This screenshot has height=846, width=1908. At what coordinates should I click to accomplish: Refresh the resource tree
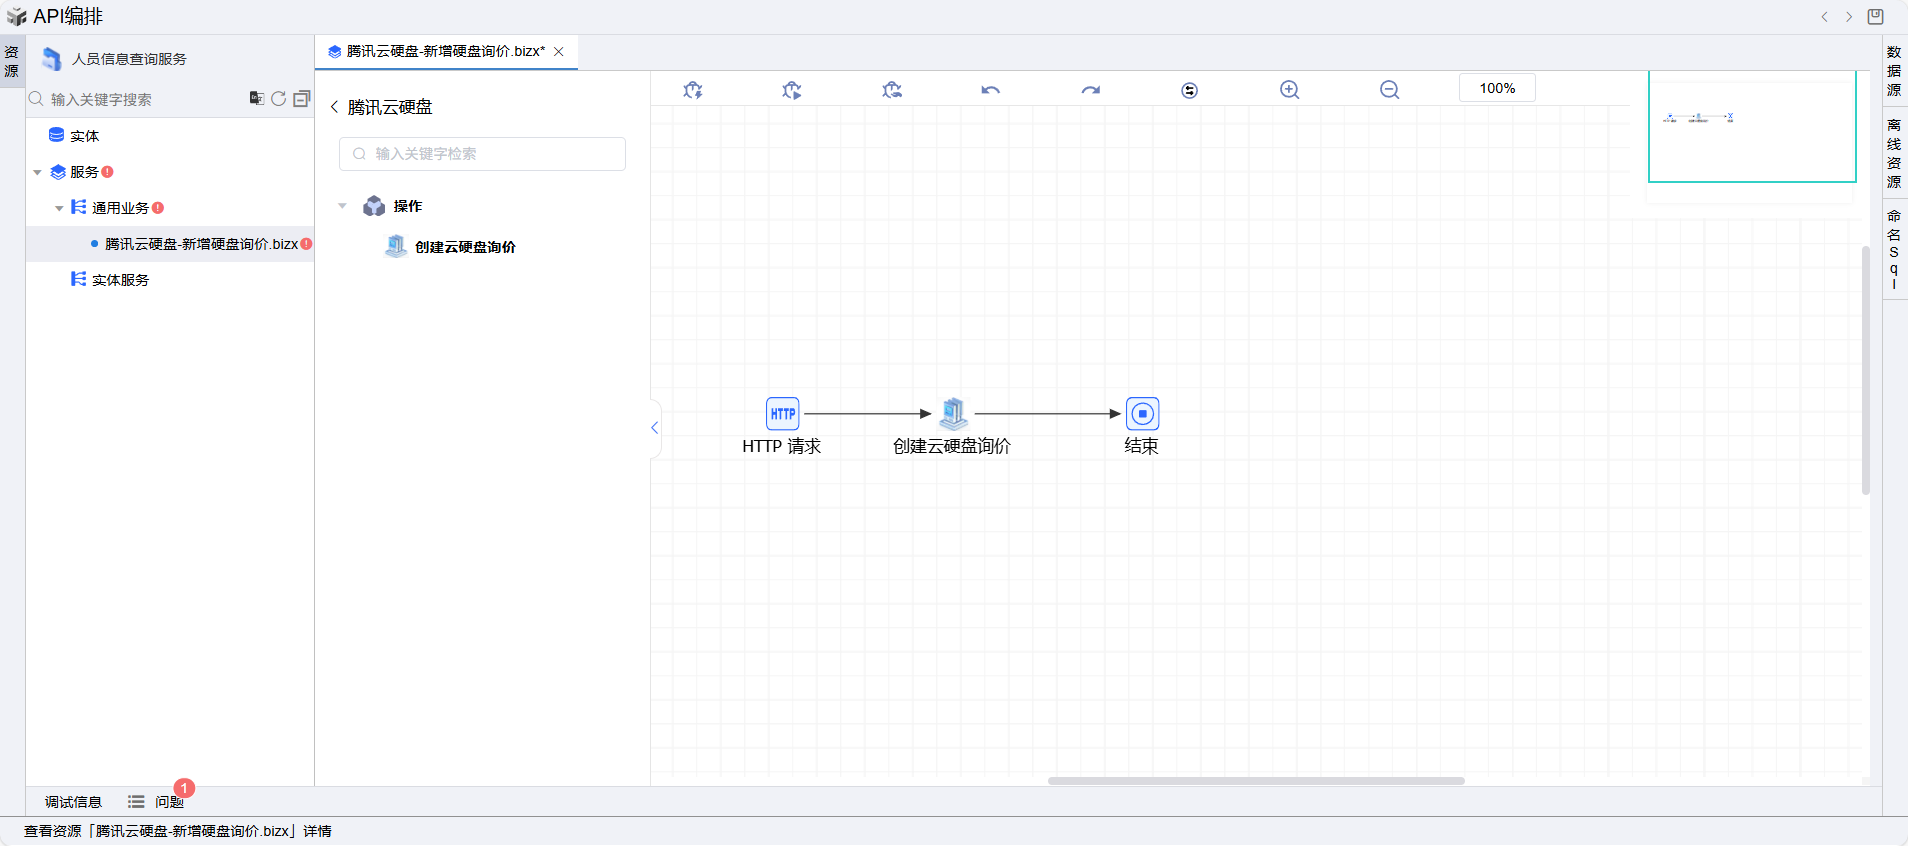pos(279,98)
